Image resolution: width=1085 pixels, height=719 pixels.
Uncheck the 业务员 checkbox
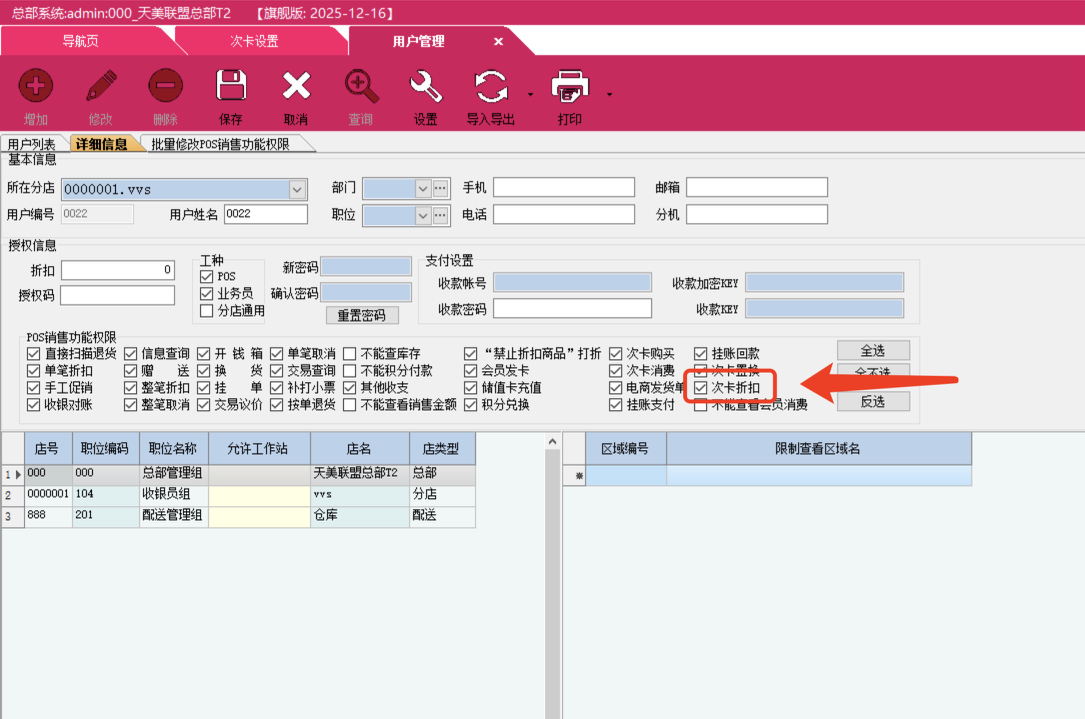click(207, 294)
